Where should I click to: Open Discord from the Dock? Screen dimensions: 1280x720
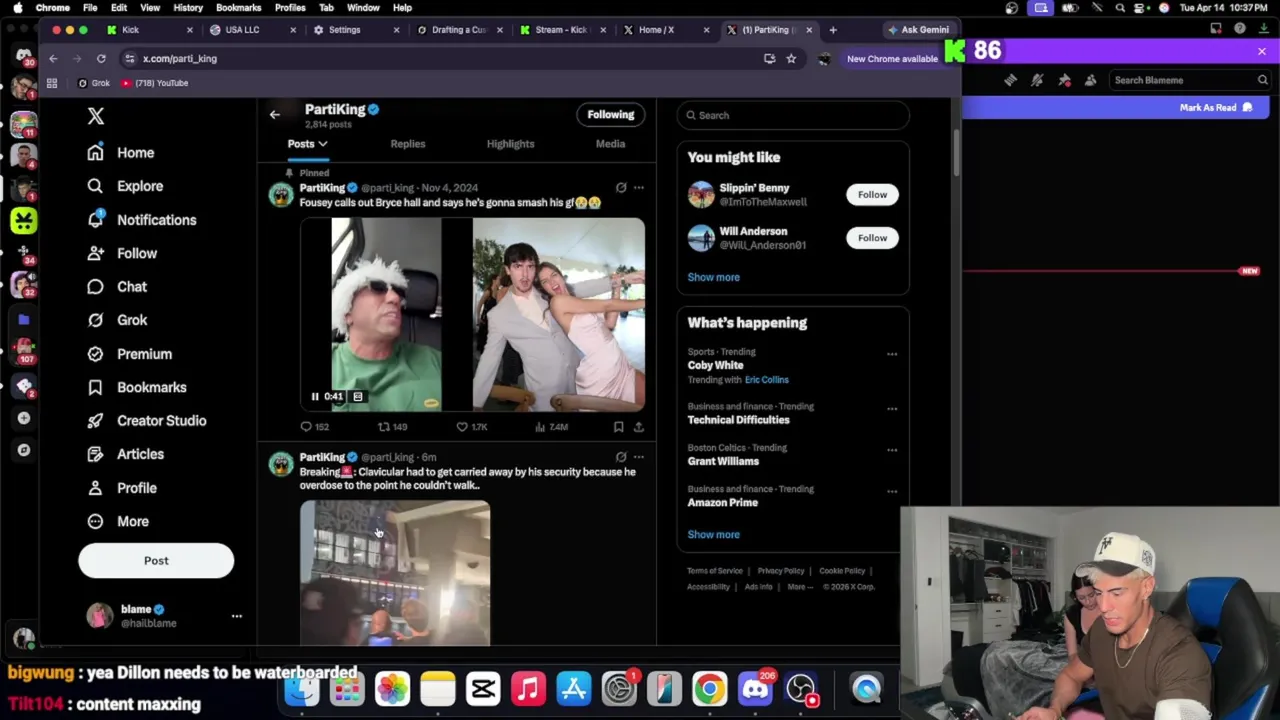pos(755,689)
